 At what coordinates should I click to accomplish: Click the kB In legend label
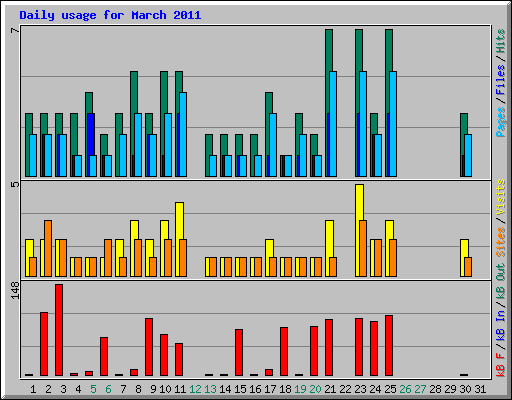(501, 325)
